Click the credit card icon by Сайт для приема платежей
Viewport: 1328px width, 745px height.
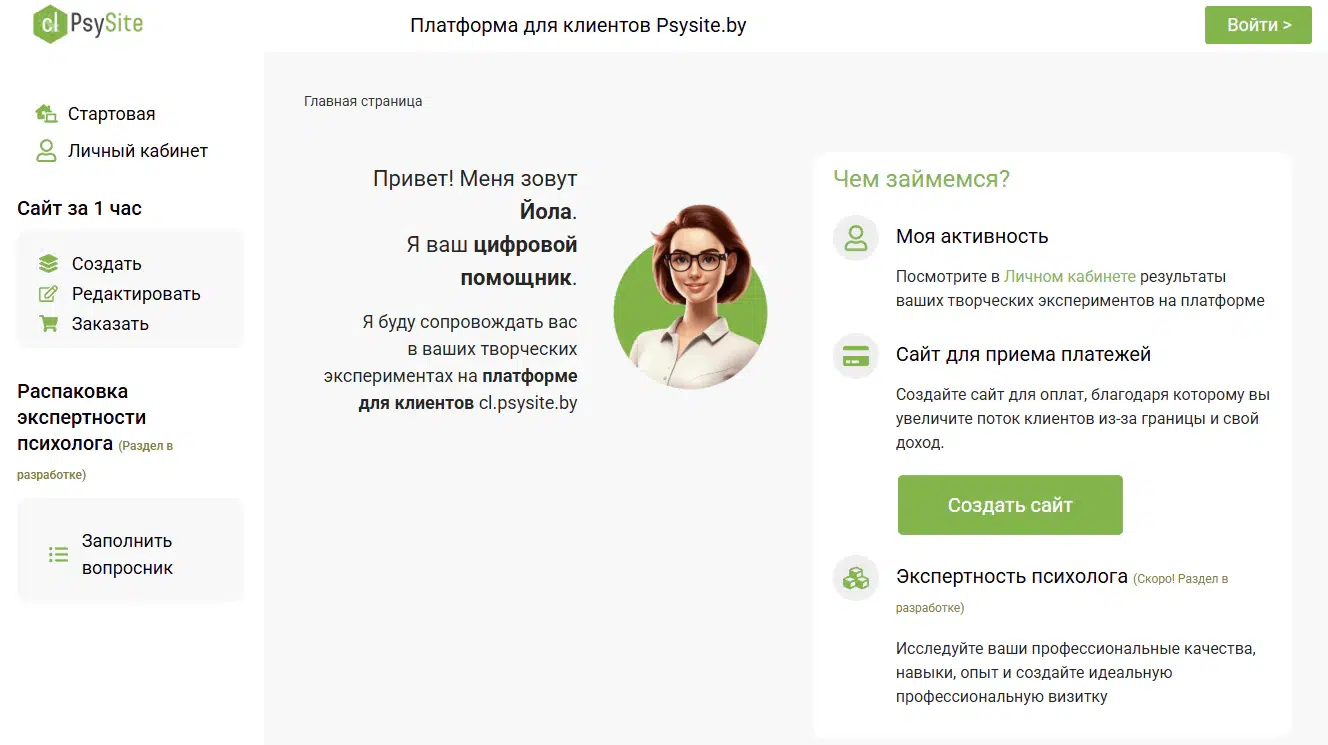click(x=856, y=356)
